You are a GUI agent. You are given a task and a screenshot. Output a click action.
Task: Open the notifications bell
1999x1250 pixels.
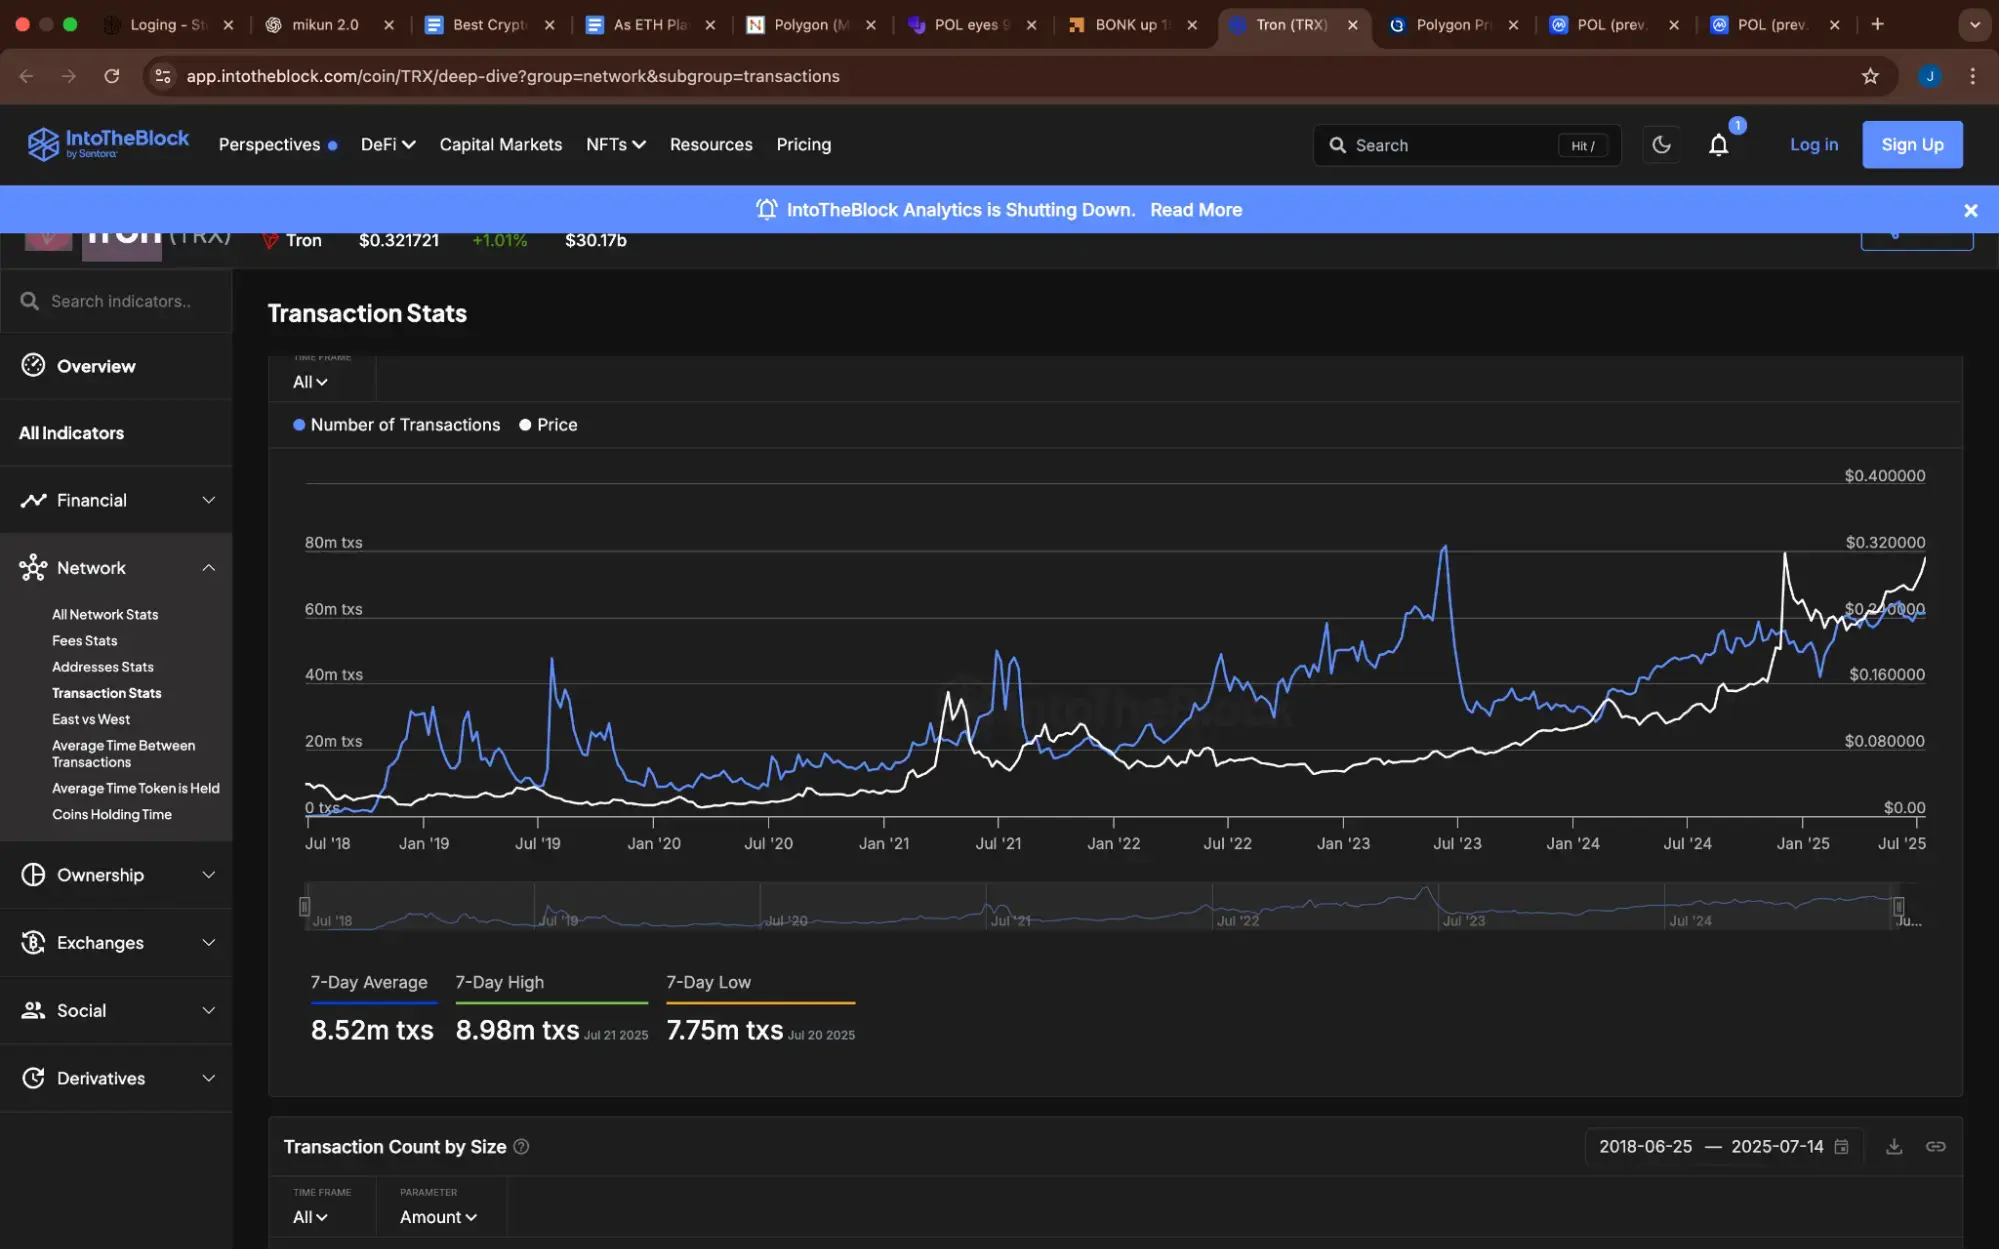(1718, 145)
